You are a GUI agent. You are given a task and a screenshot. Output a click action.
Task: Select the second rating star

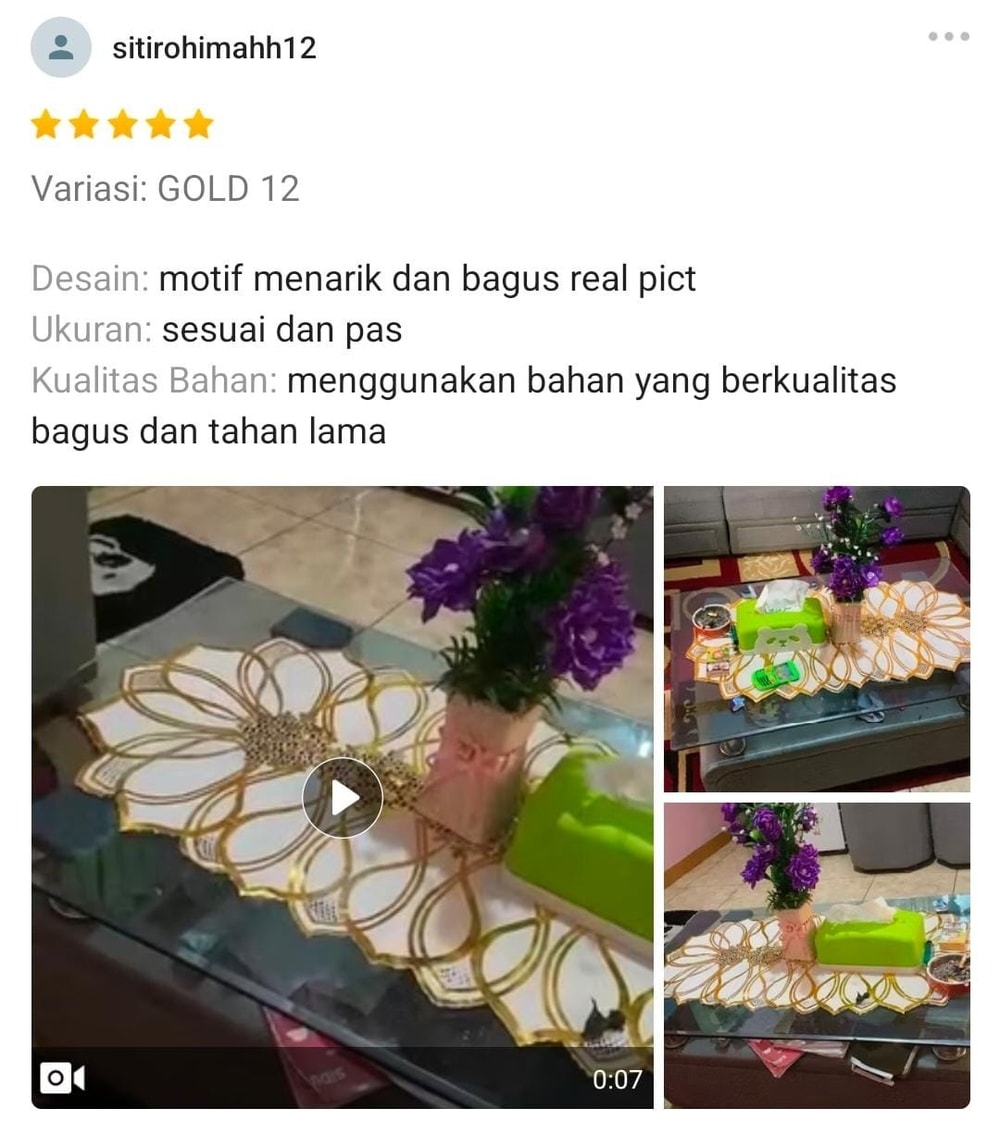84,124
